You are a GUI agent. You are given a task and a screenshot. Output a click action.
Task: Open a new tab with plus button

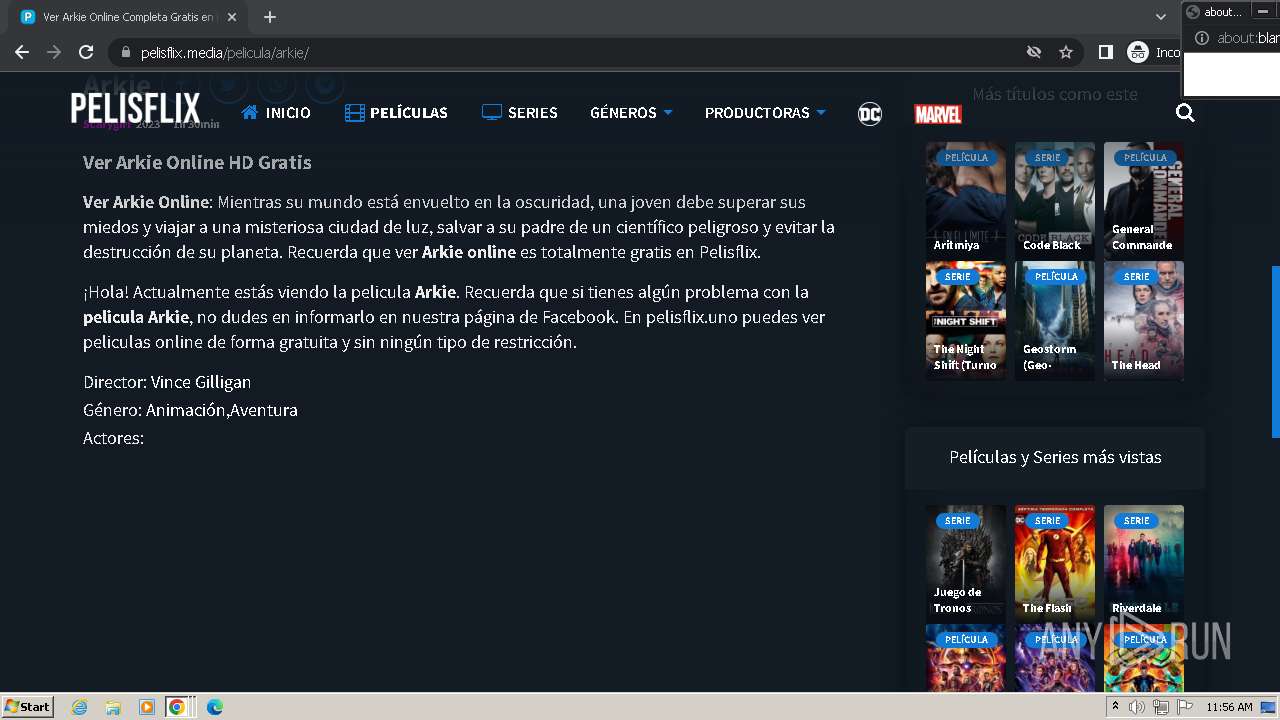coord(270,17)
